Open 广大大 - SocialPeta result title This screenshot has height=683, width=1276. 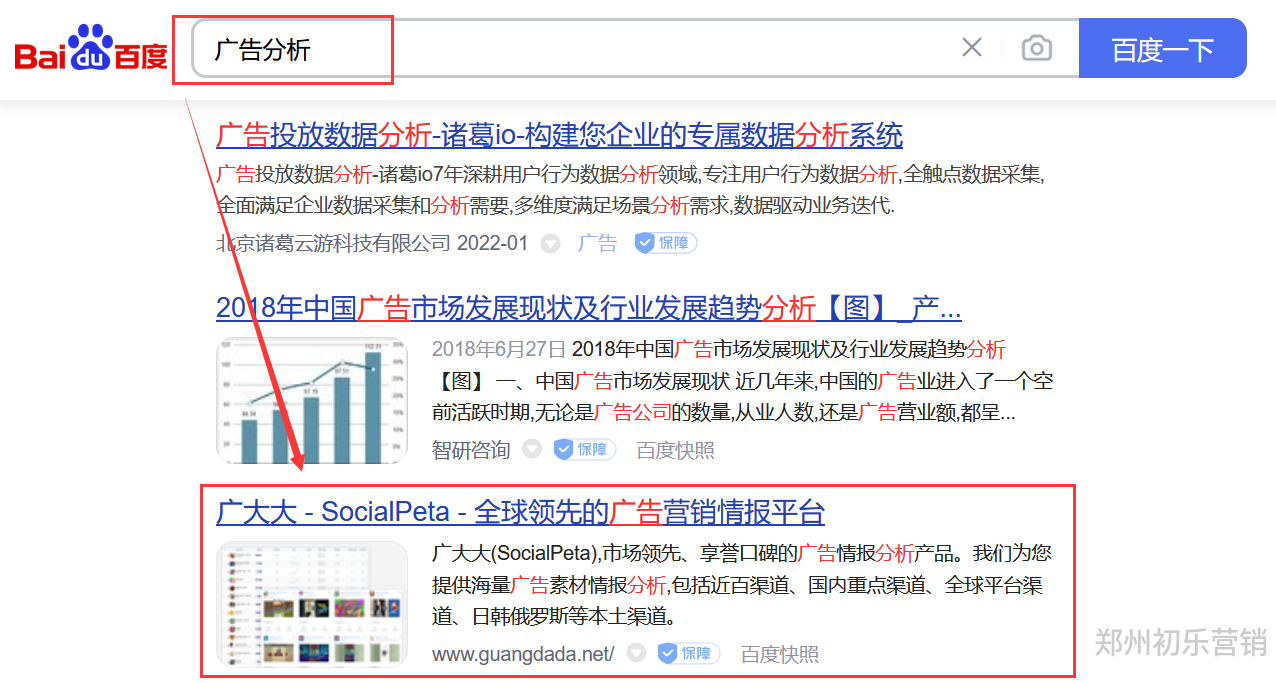coord(521,512)
